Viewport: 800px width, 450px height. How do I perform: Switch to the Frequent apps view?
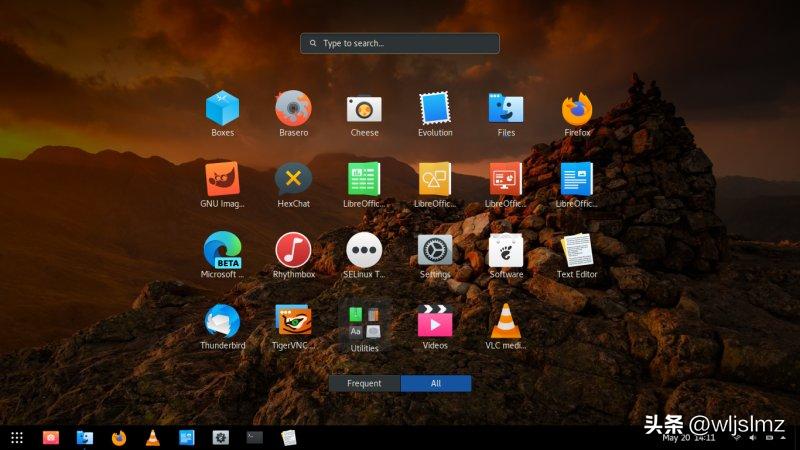pos(364,383)
